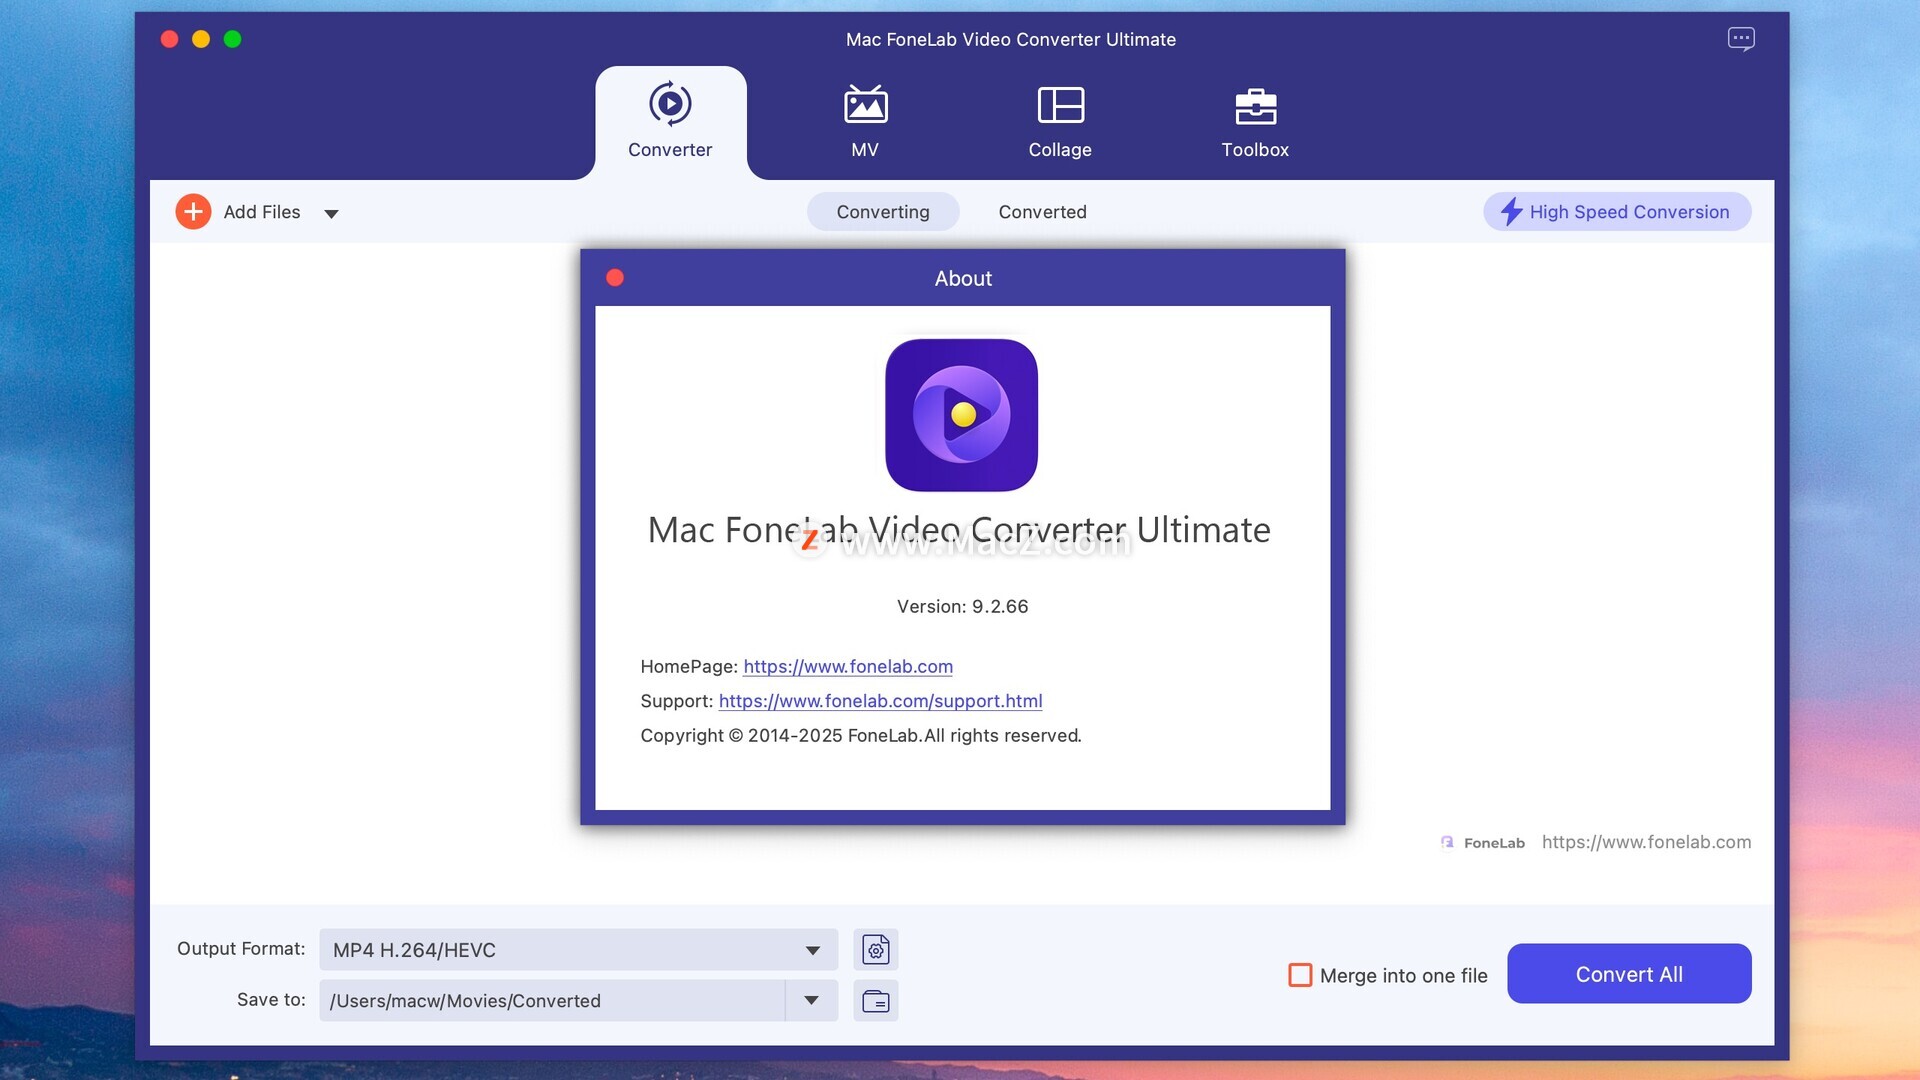The image size is (1920, 1080).
Task: Open the Collage tab
Action: pos(1060,122)
